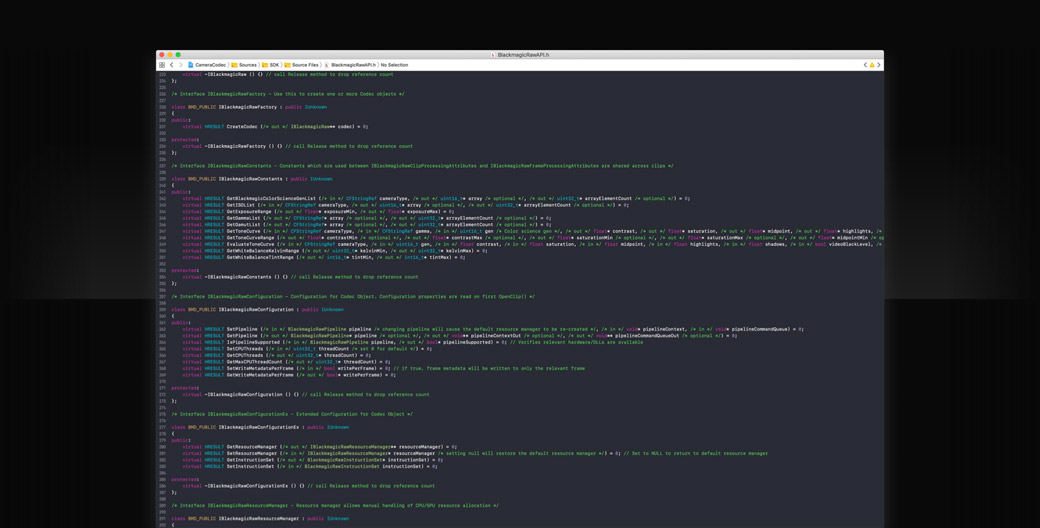This screenshot has width=1040, height=528.
Task: Go forward with the right arrow
Action: 180,65
